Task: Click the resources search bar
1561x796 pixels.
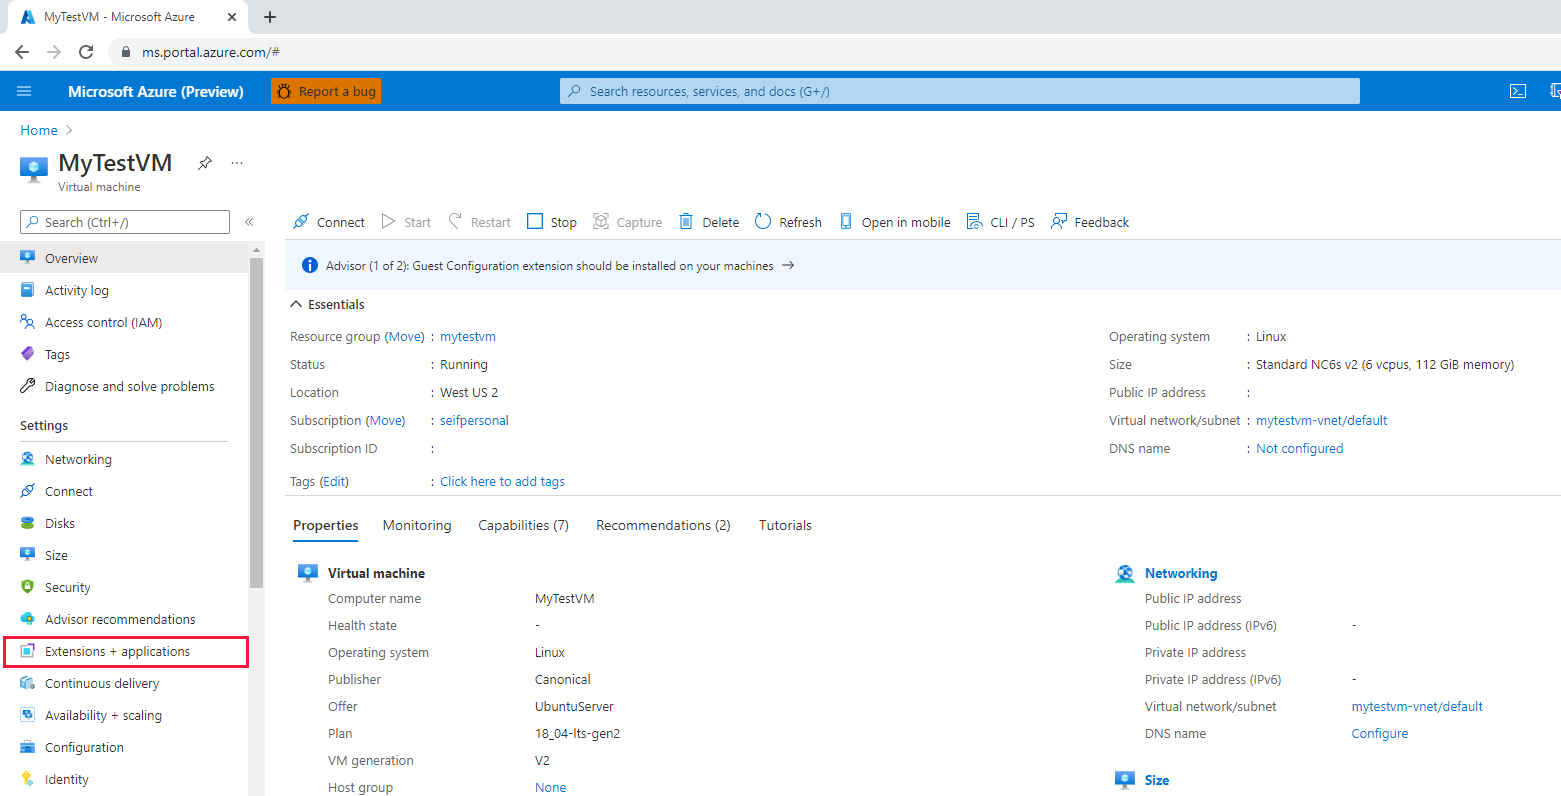Action: (x=960, y=91)
